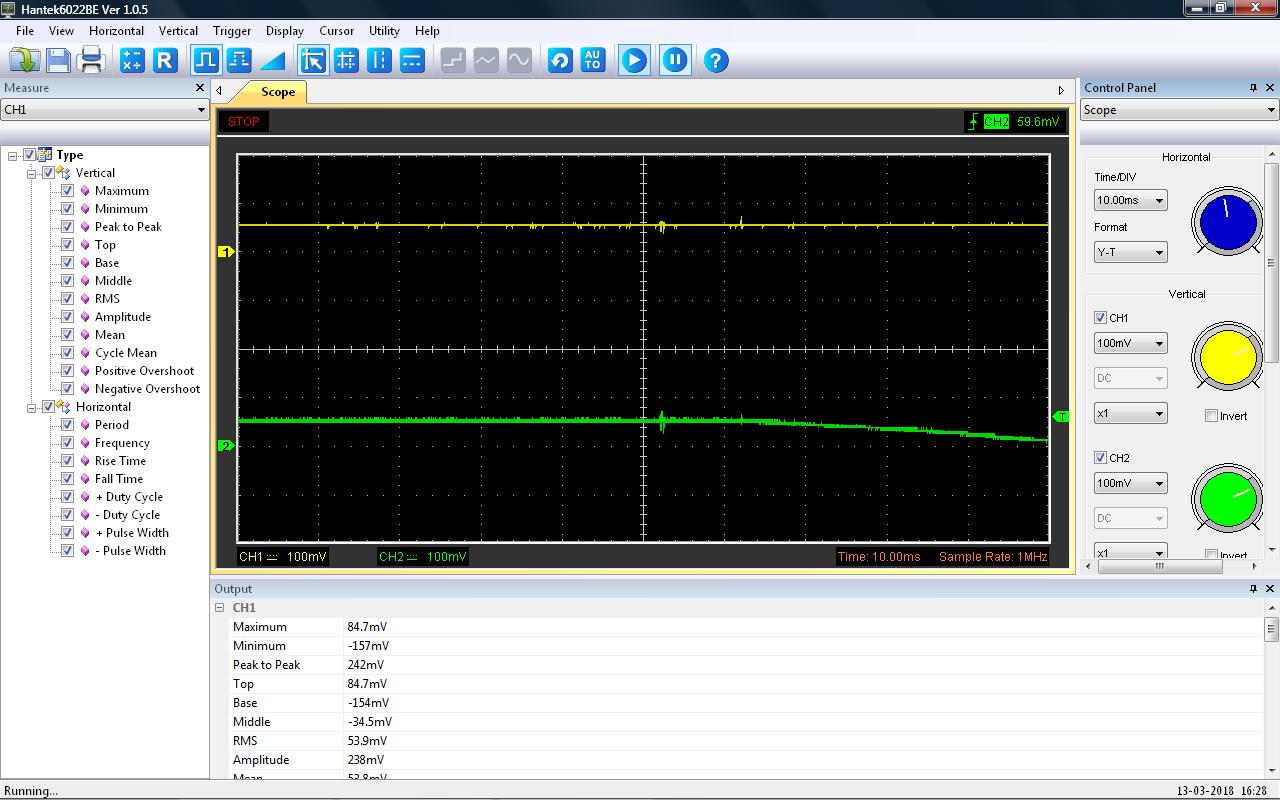Click the Frequency measurement tree item
This screenshot has height=800, width=1280.
pyautogui.click(x=122, y=443)
